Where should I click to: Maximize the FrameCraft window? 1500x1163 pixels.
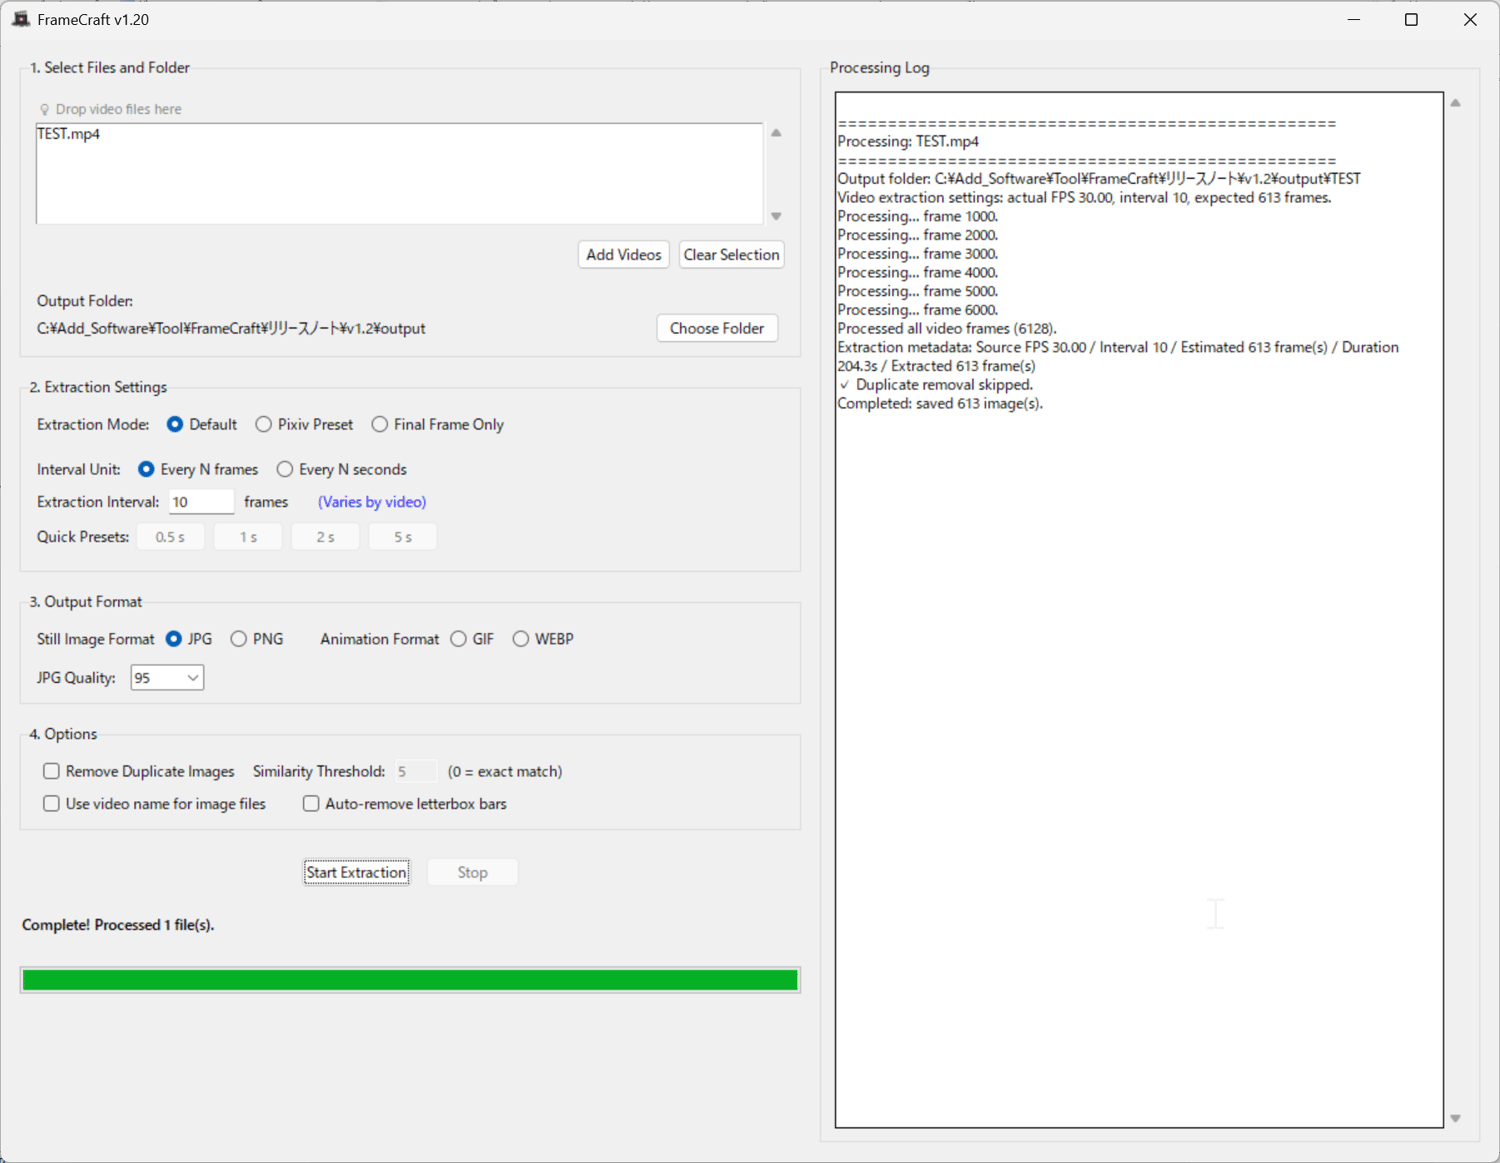pyautogui.click(x=1411, y=20)
